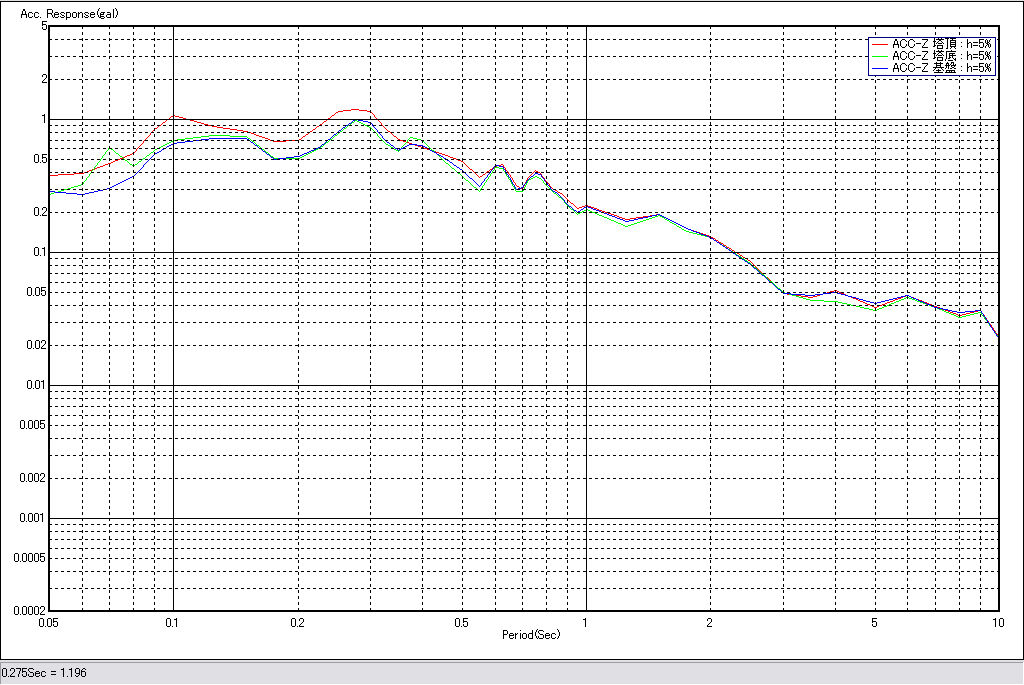Click the blue ACC-Z 基盤 legend line
Screen dimensions: 1024x685
879,68
